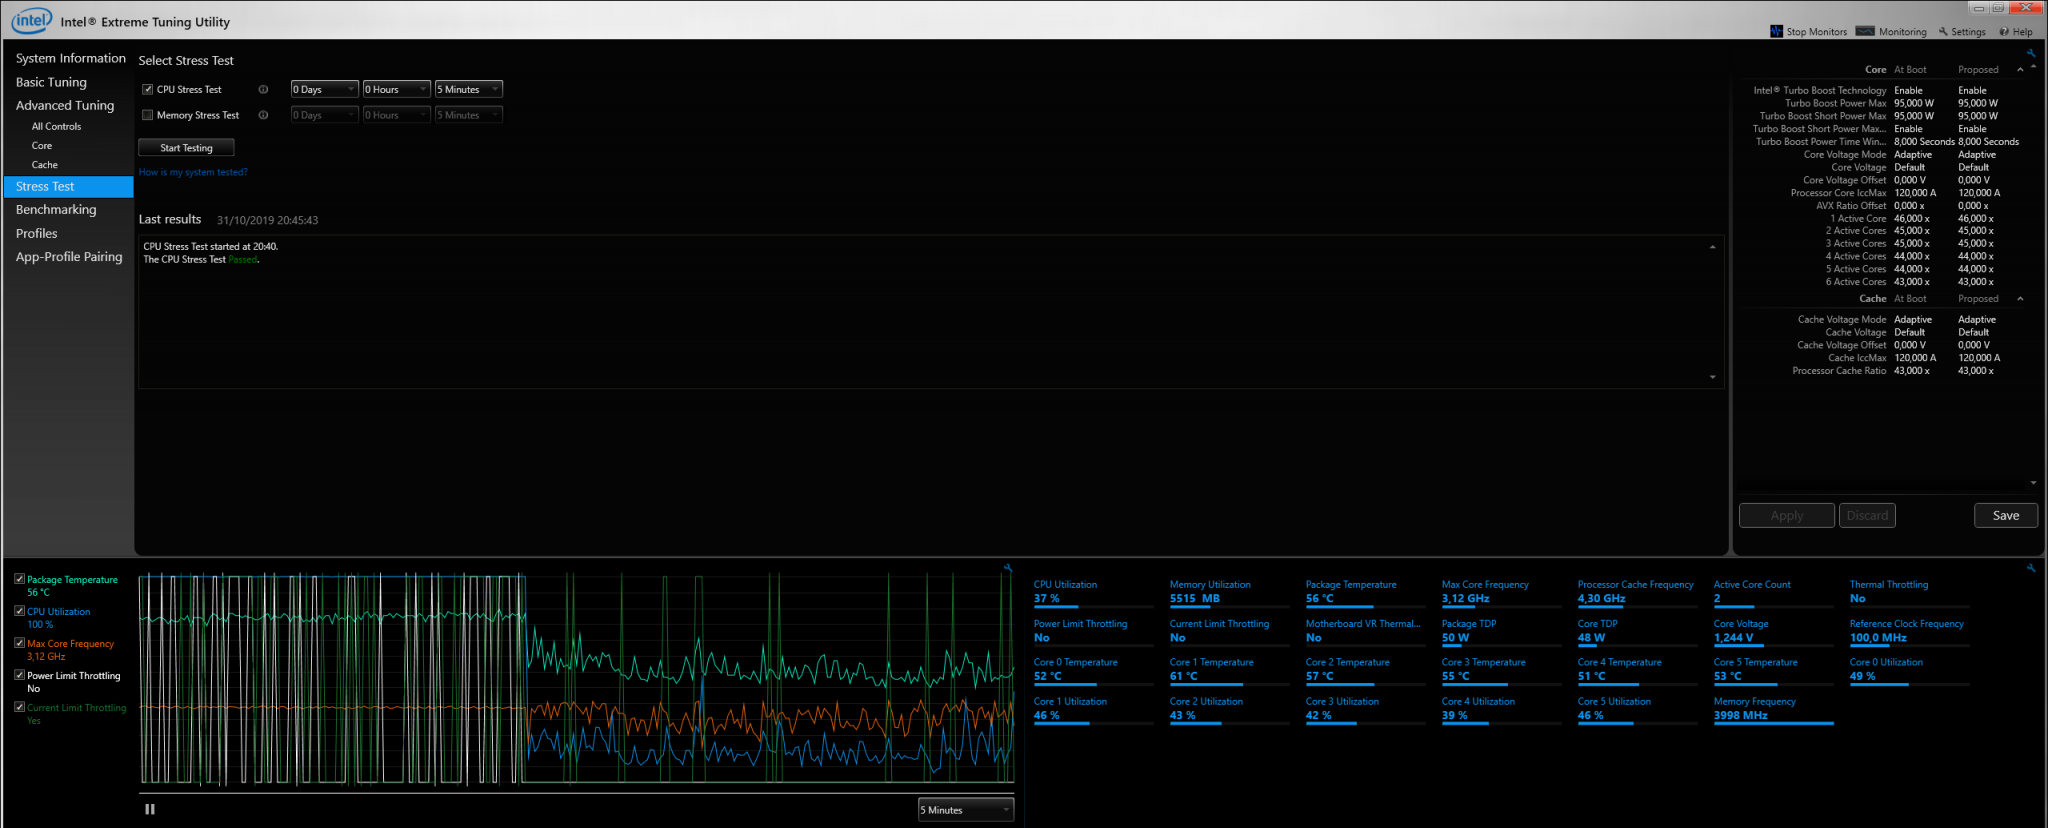Click Package TDP 50 W monitor
Image resolution: width=2048 pixels, height=828 pixels.
(1501, 631)
